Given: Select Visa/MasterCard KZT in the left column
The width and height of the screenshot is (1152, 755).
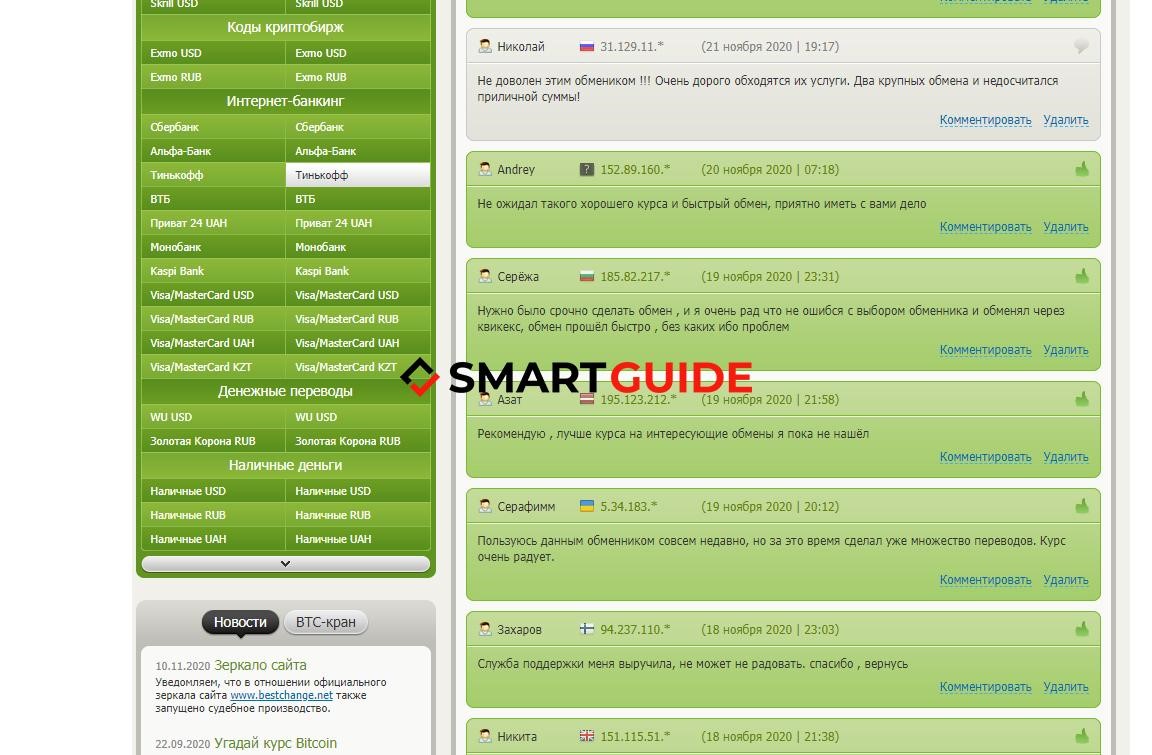Looking at the screenshot, I should 213,367.
